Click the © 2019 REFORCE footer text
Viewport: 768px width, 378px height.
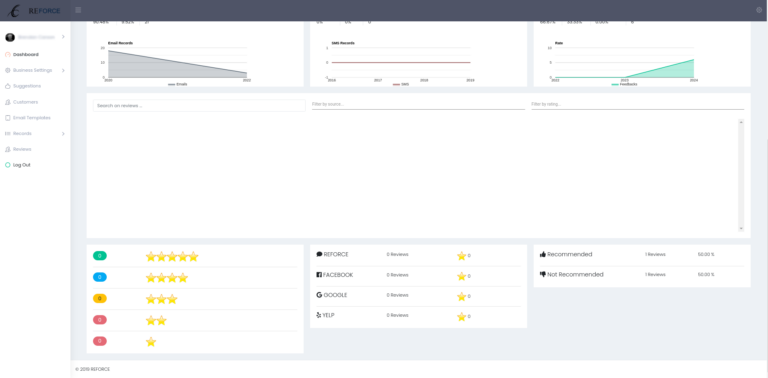pyautogui.click(x=93, y=370)
